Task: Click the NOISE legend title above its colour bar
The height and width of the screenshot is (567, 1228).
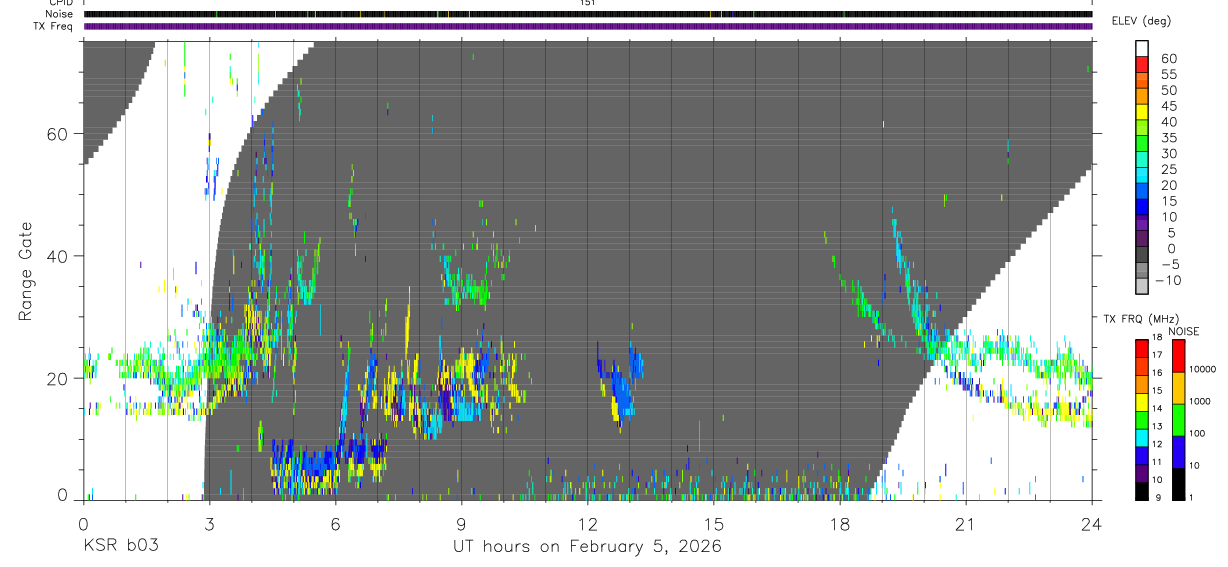Action: coord(1184,331)
